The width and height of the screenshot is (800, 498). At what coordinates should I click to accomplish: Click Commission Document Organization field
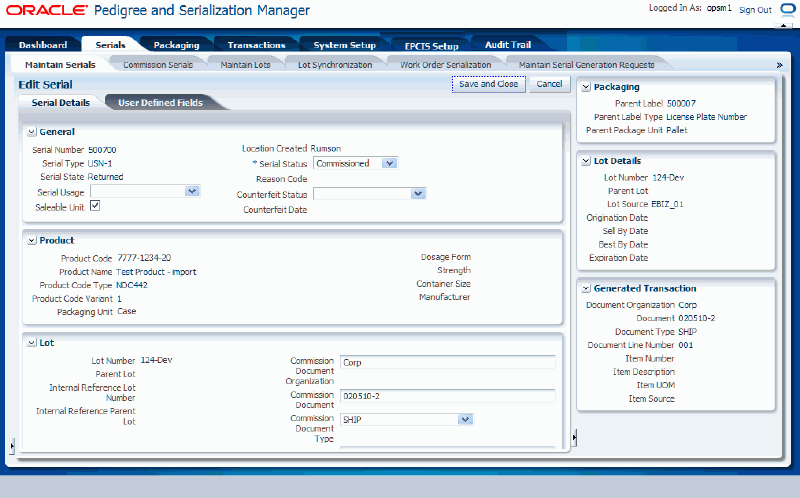[x=447, y=362]
